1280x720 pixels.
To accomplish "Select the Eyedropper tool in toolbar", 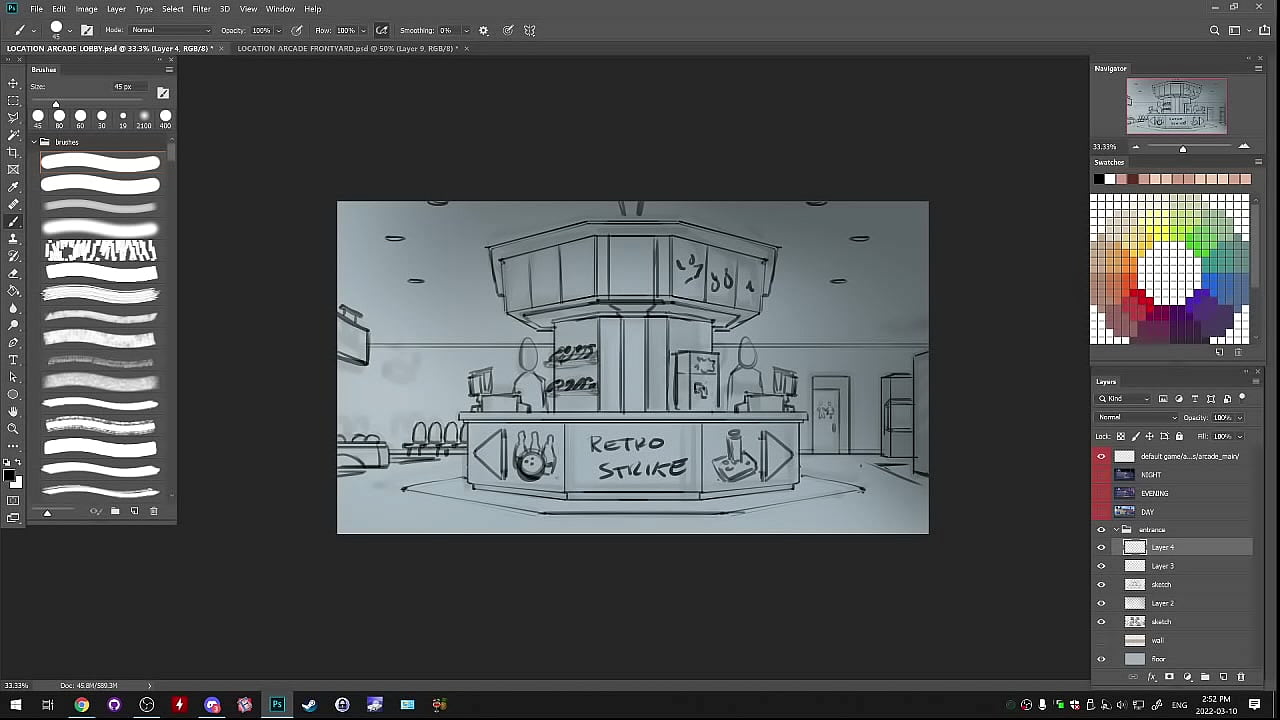I will (13, 187).
